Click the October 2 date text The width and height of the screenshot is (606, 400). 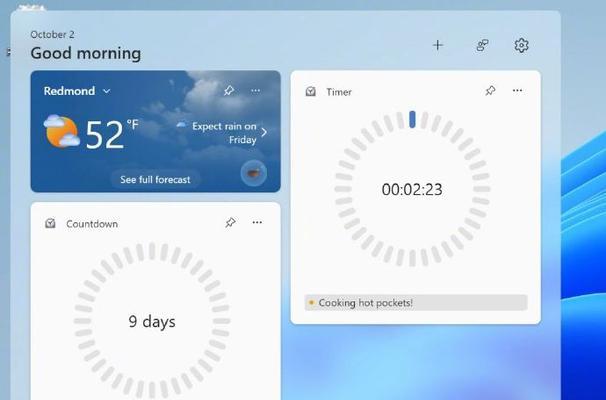[x=52, y=34]
